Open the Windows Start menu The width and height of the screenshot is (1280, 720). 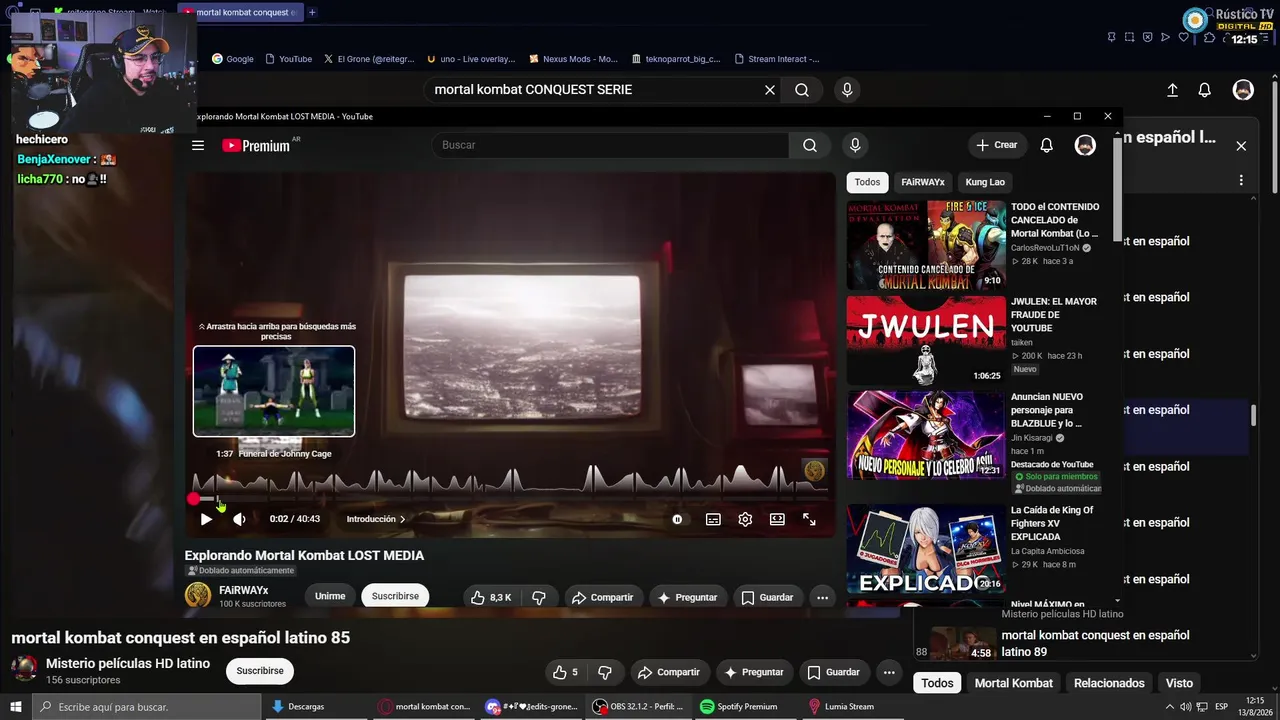(15, 707)
